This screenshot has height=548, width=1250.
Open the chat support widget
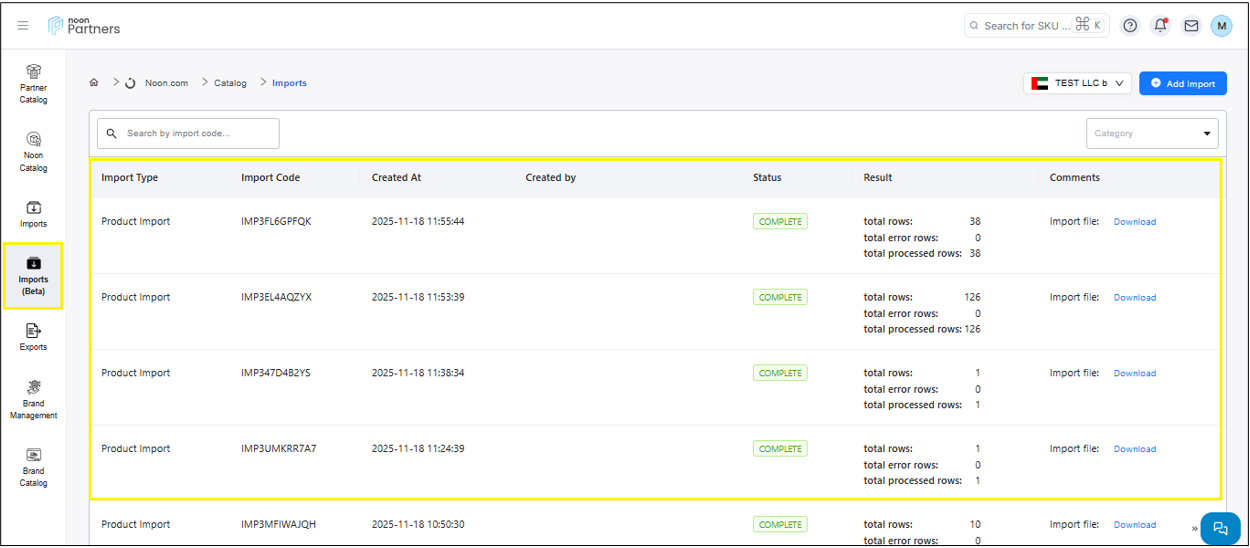(1220, 528)
